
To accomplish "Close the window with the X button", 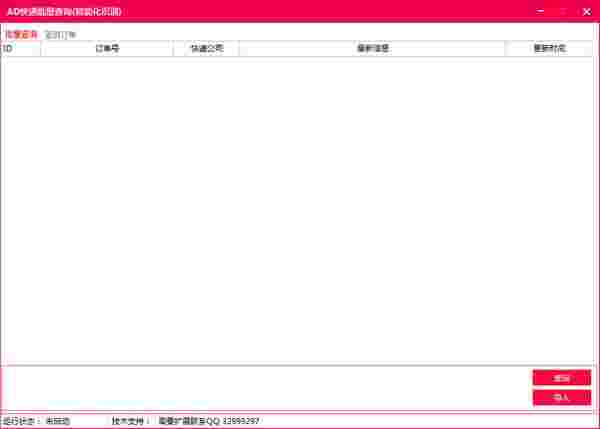I will tap(586, 11).
